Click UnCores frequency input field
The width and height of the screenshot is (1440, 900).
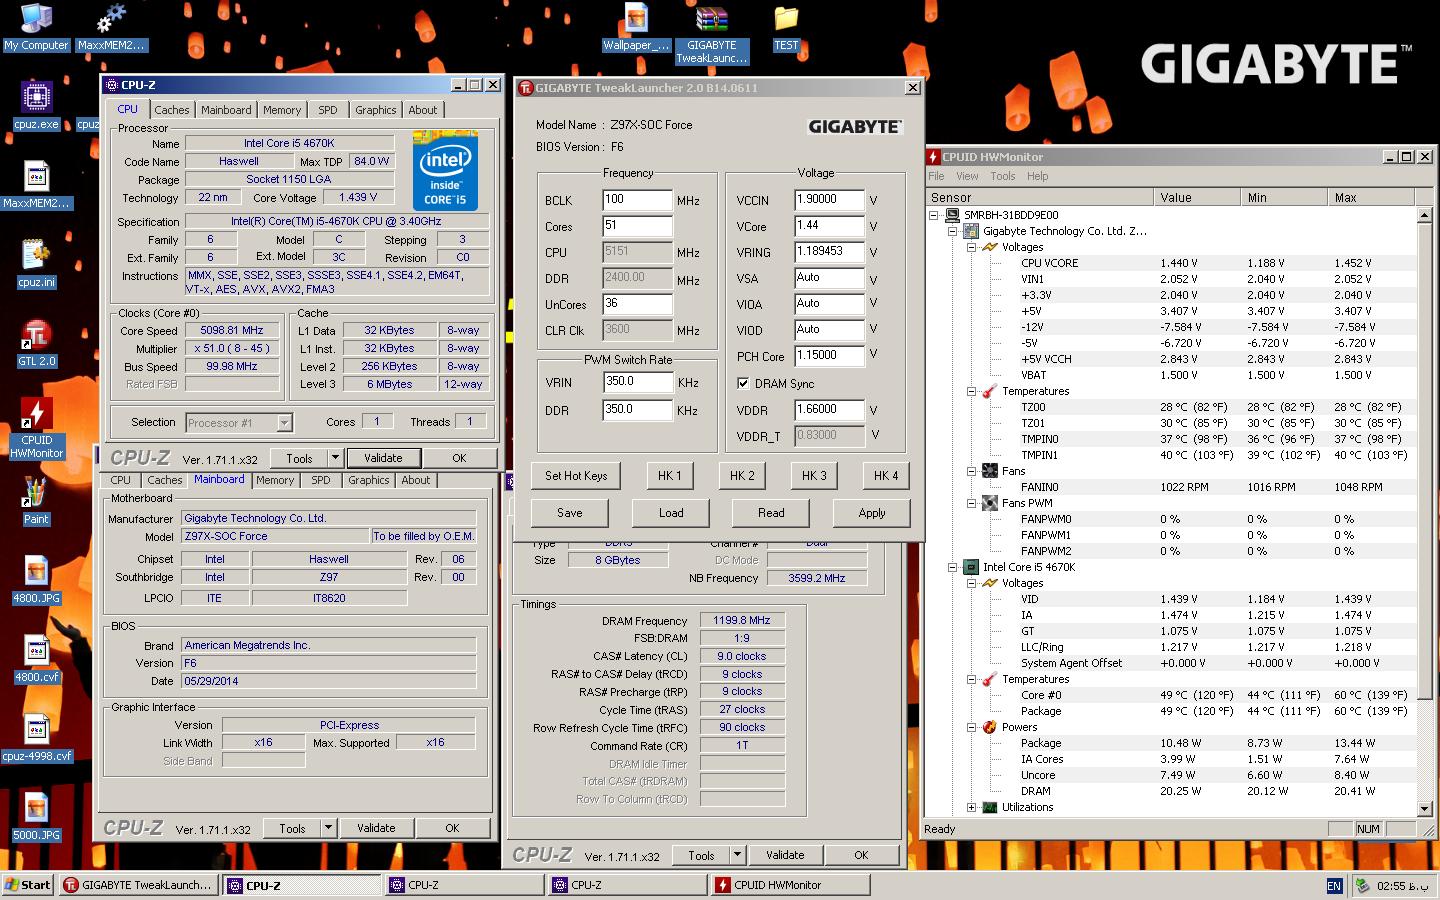pos(637,304)
